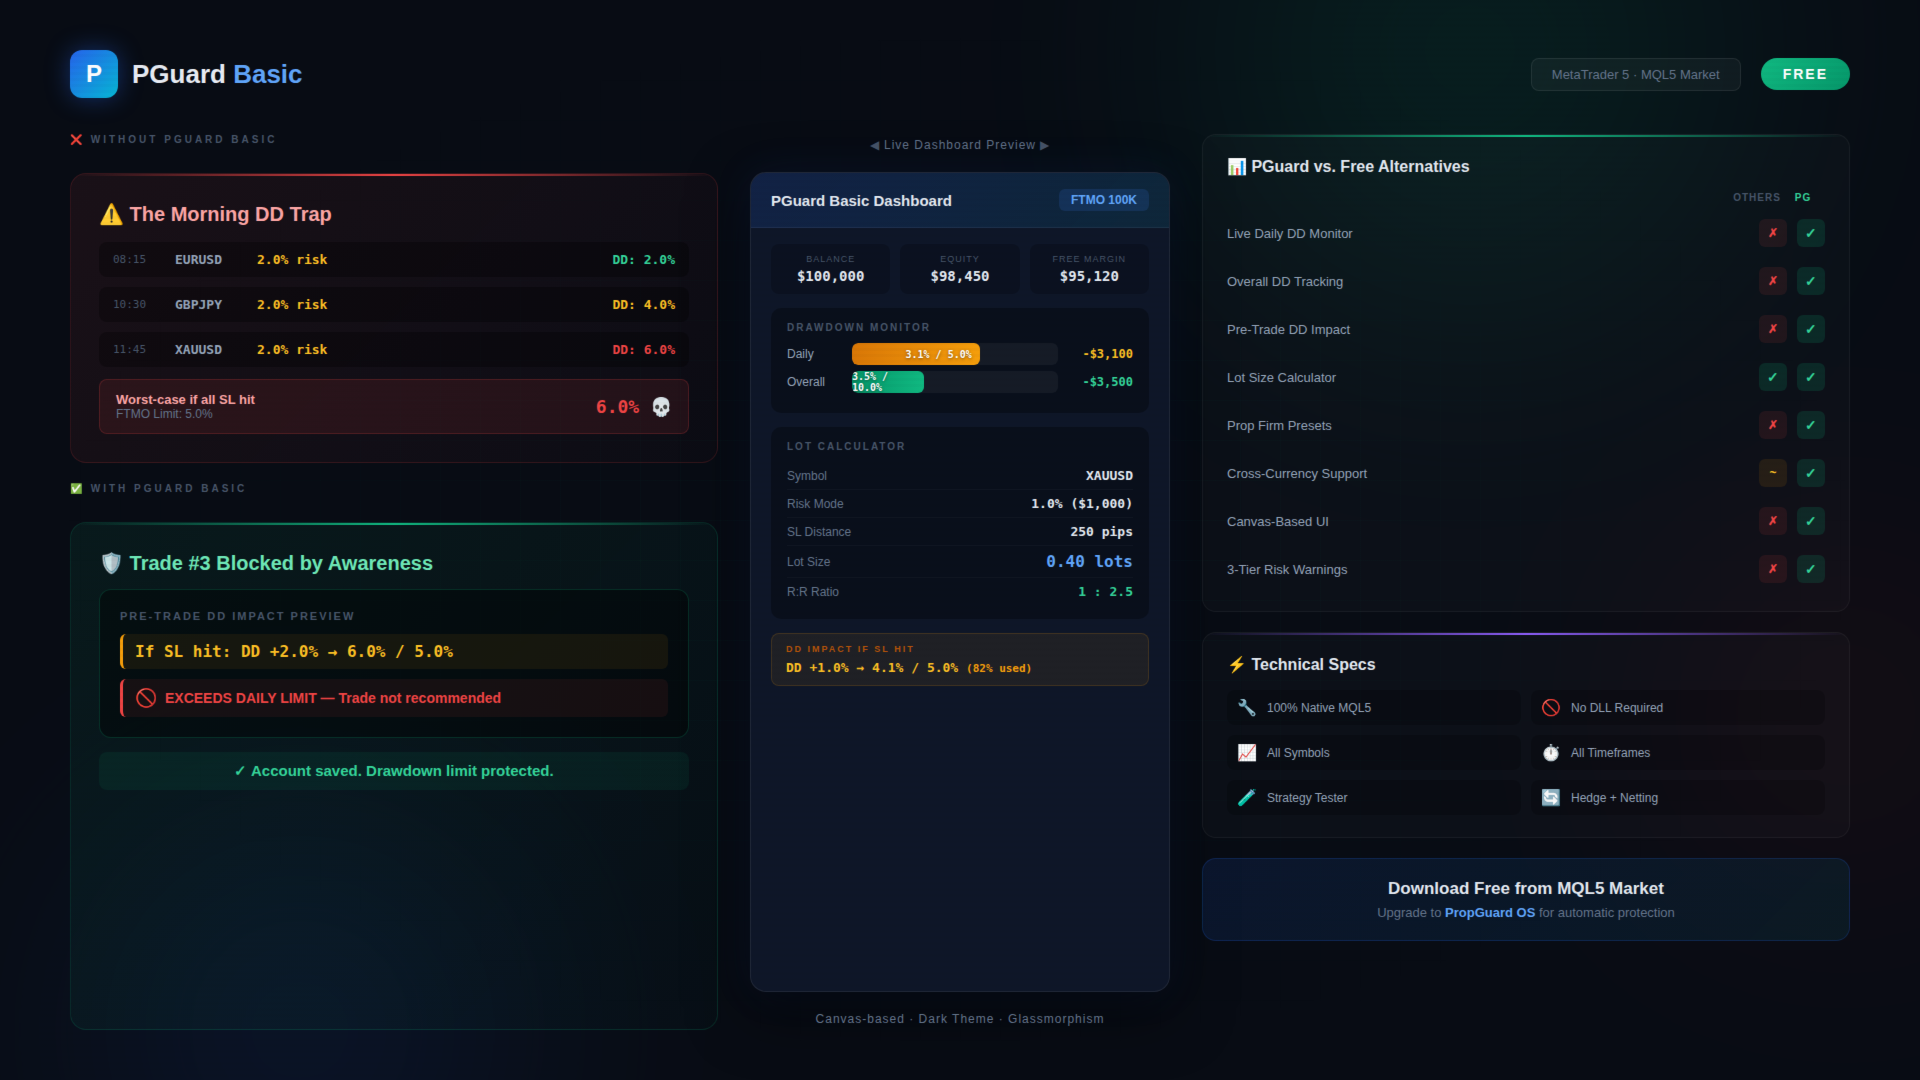This screenshot has height=1080, width=1920.
Task: Click the wrench icon for 100% Native MQL5
Action: pyautogui.click(x=1246, y=708)
